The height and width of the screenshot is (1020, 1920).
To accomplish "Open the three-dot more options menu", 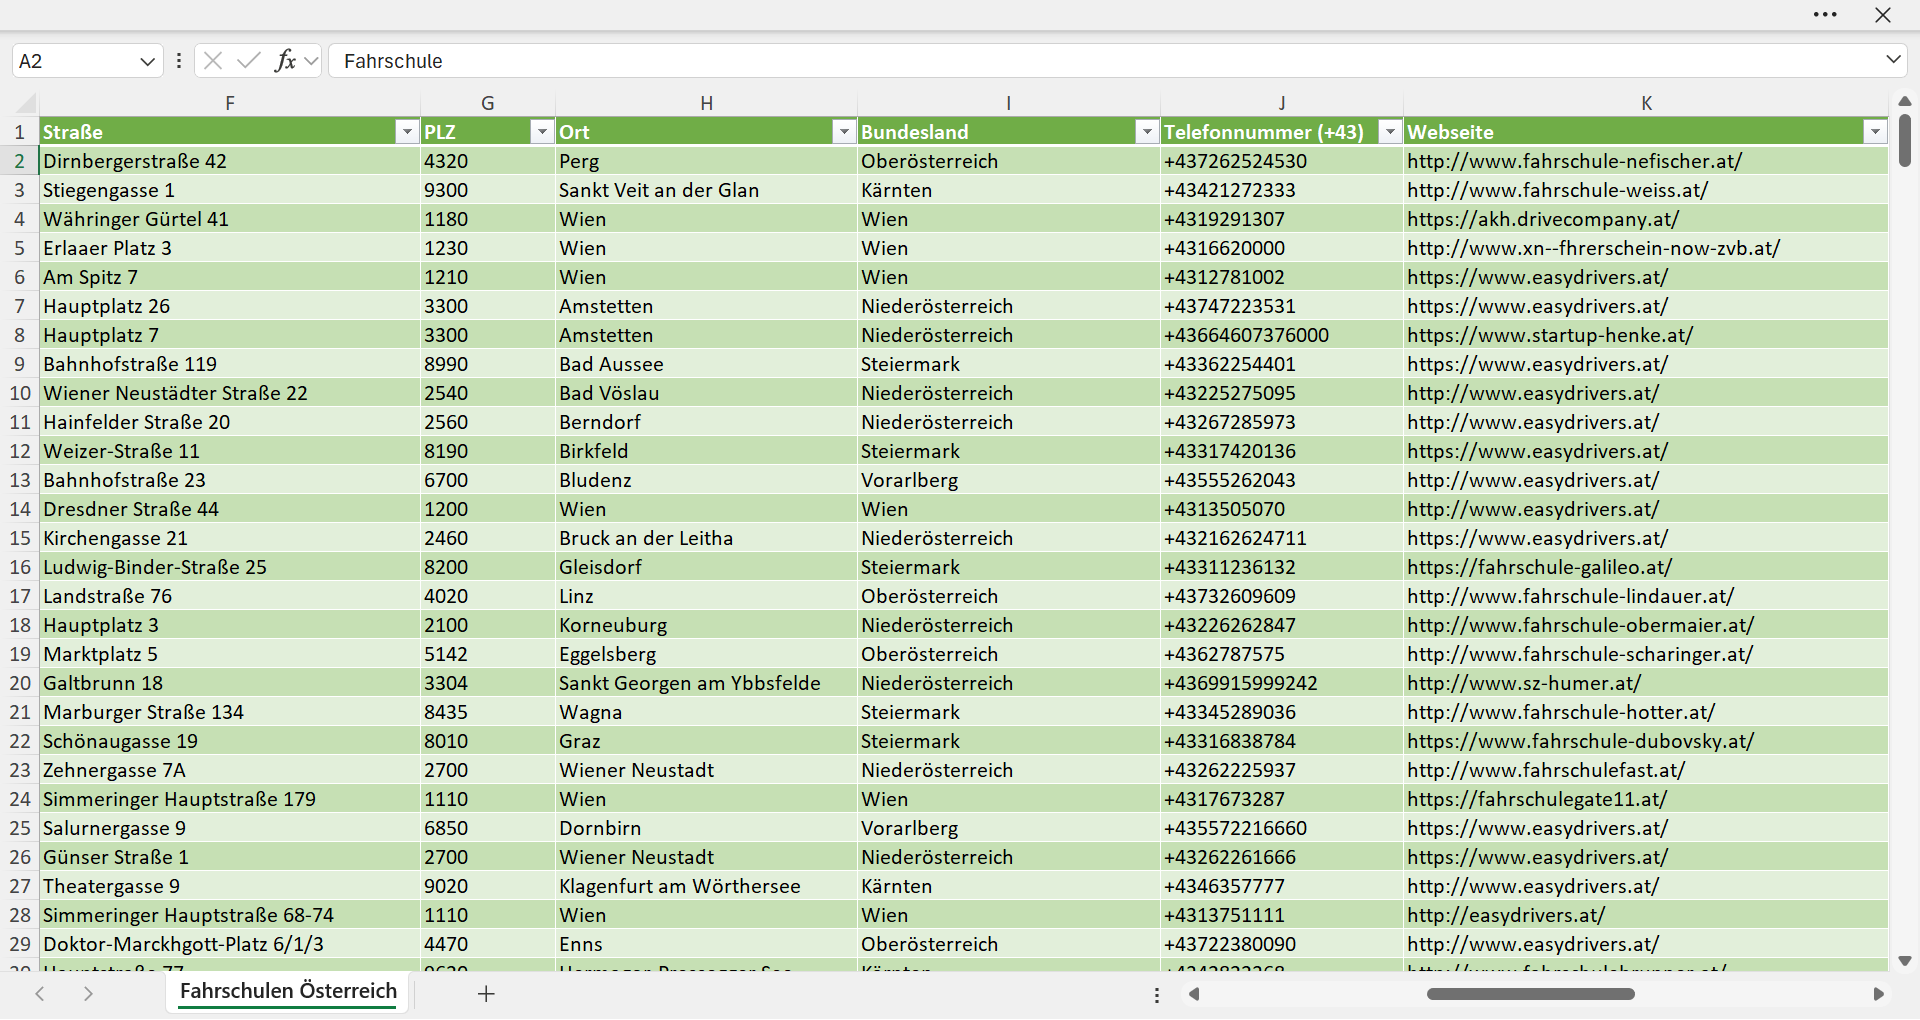I will click(1825, 15).
